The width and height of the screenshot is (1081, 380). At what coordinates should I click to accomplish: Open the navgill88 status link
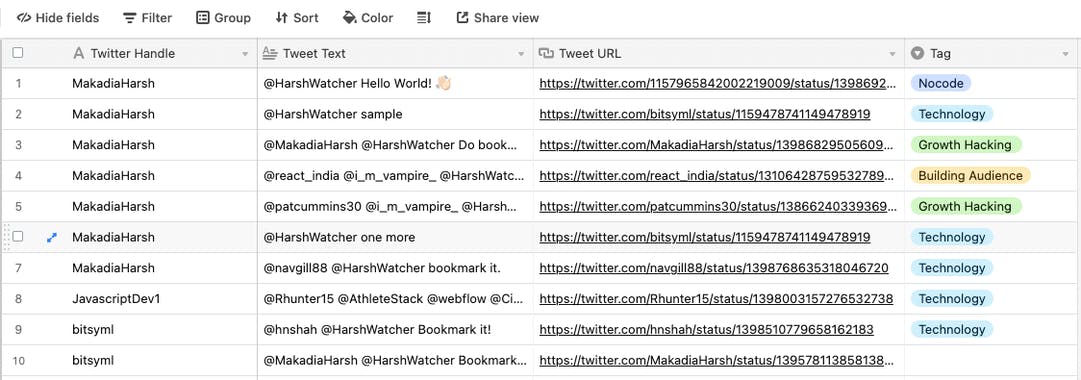[714, 268]
